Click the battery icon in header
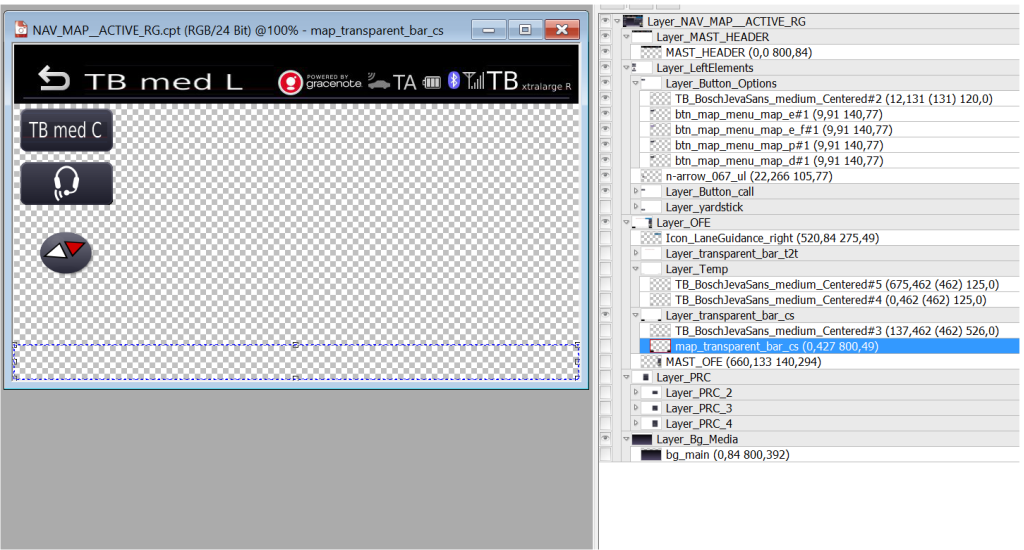 pyautogui.click(x=432, y=82)
